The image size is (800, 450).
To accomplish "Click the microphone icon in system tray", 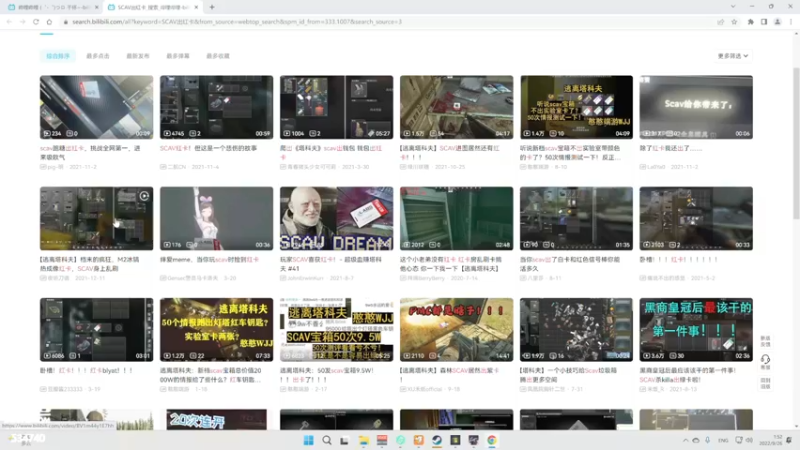I will [x=708, y=440].
